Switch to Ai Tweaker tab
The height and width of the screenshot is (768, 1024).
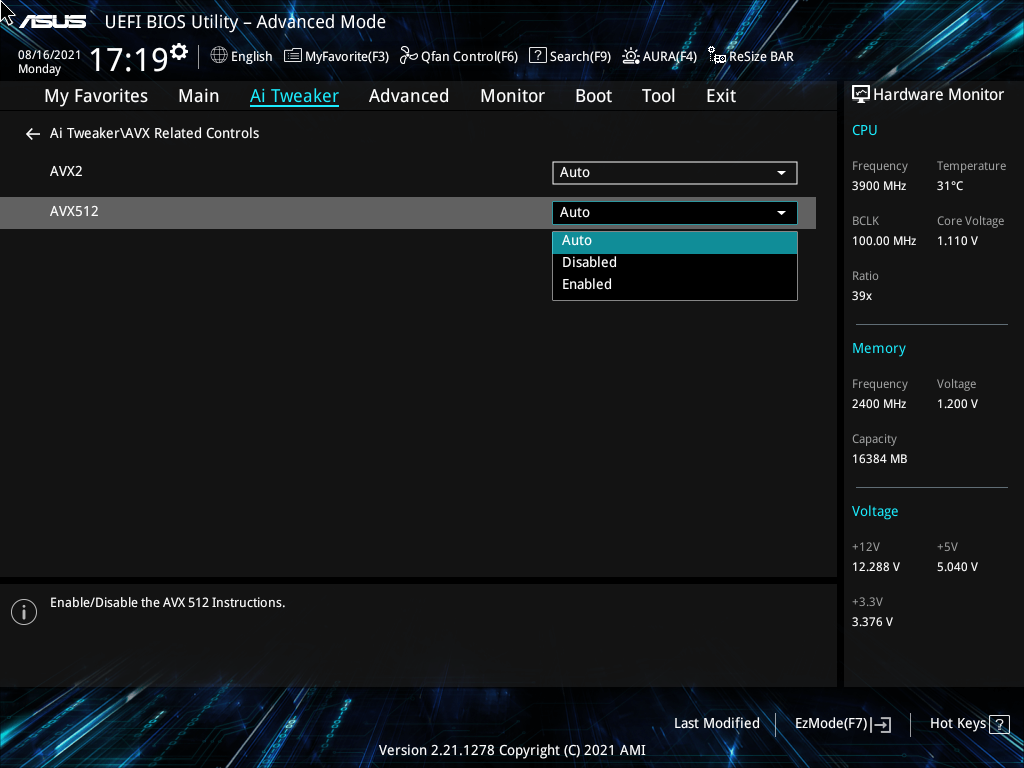pos(294,96)
